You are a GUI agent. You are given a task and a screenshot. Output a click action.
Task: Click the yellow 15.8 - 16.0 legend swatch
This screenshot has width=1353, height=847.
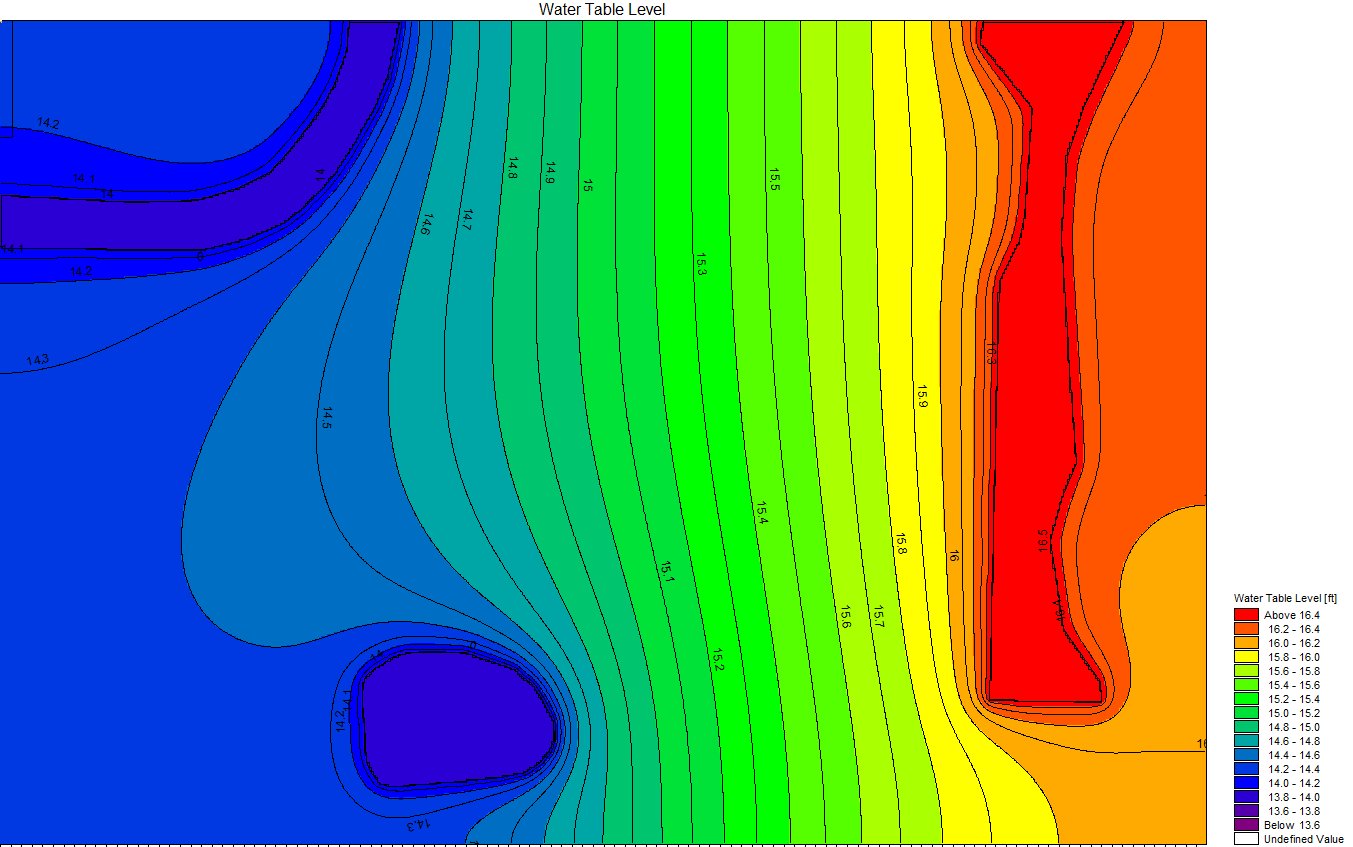coord(1246,656)
